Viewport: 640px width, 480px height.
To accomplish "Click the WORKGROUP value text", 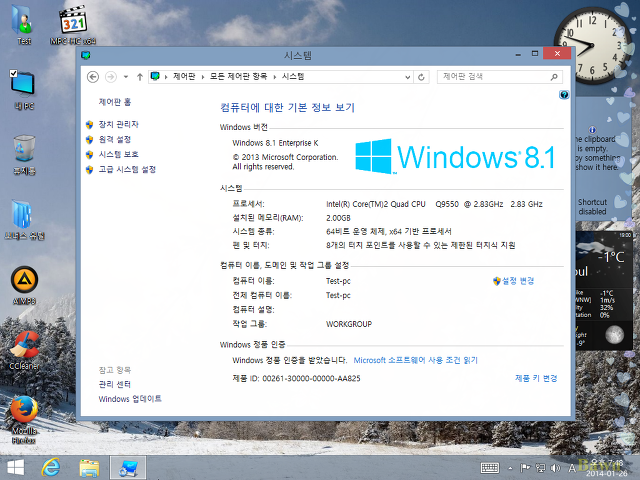I will click(x=349, y=324).
